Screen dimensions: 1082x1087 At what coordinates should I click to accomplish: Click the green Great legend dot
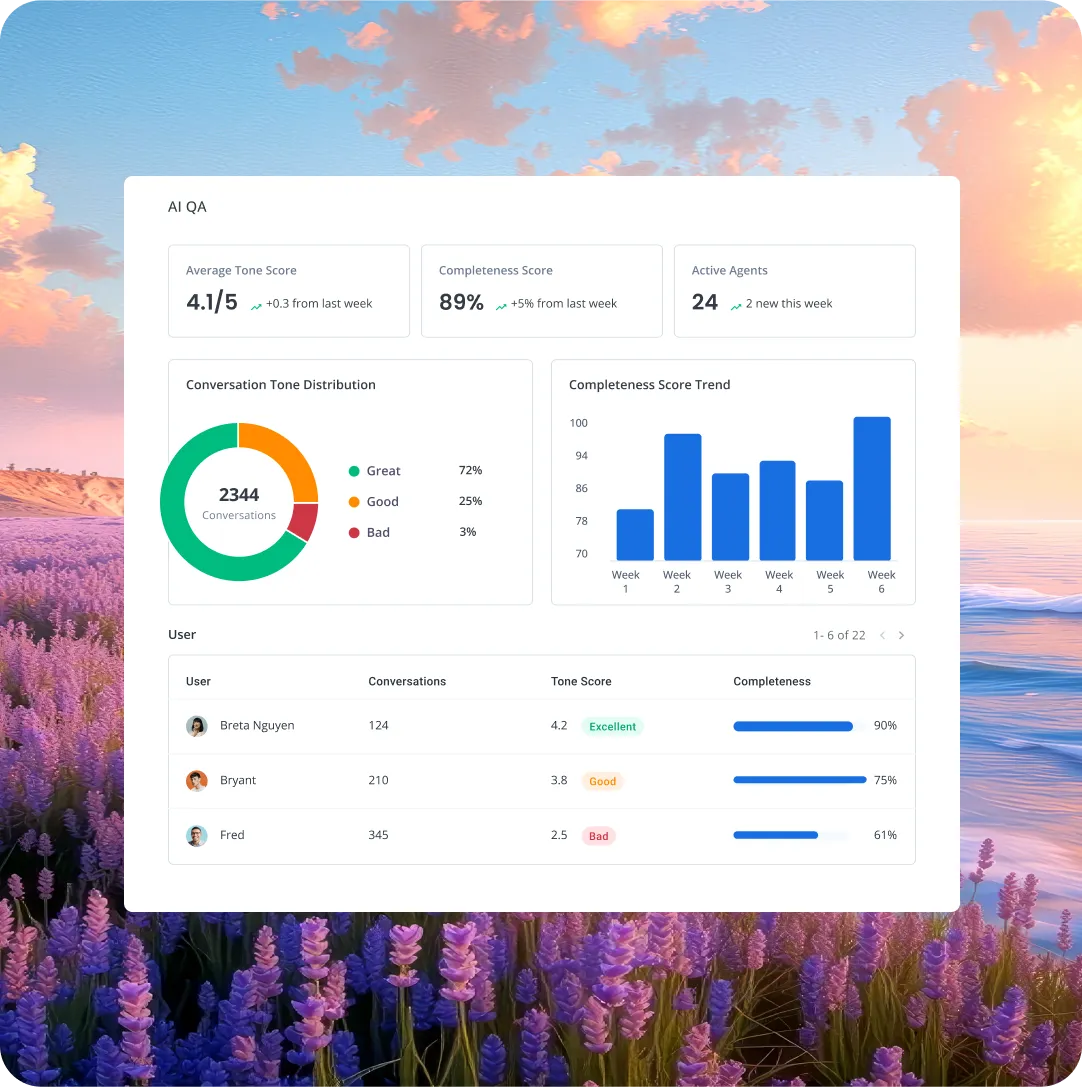tap(354, 471)
